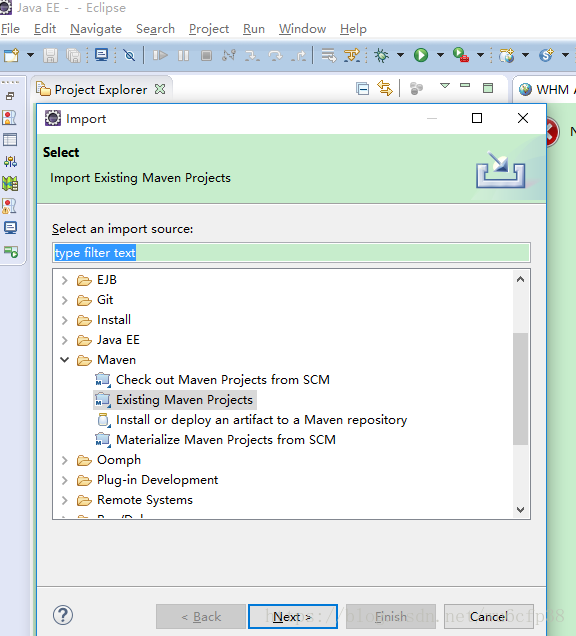Open the dropdown arrow beside New icon
The height and width of the screenshot is (636, 576).
click(x=30, y=55)
